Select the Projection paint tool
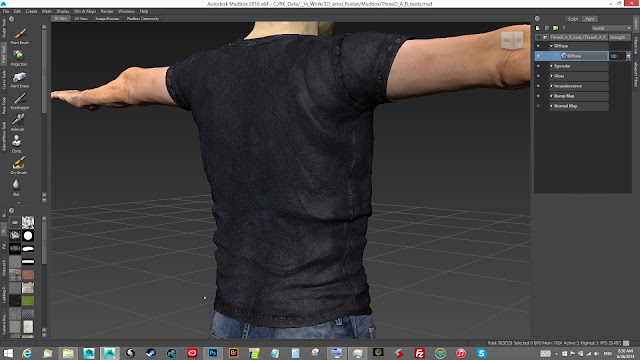Image resolution: width=640 pixels, height=360 pixels. point(18,58)
